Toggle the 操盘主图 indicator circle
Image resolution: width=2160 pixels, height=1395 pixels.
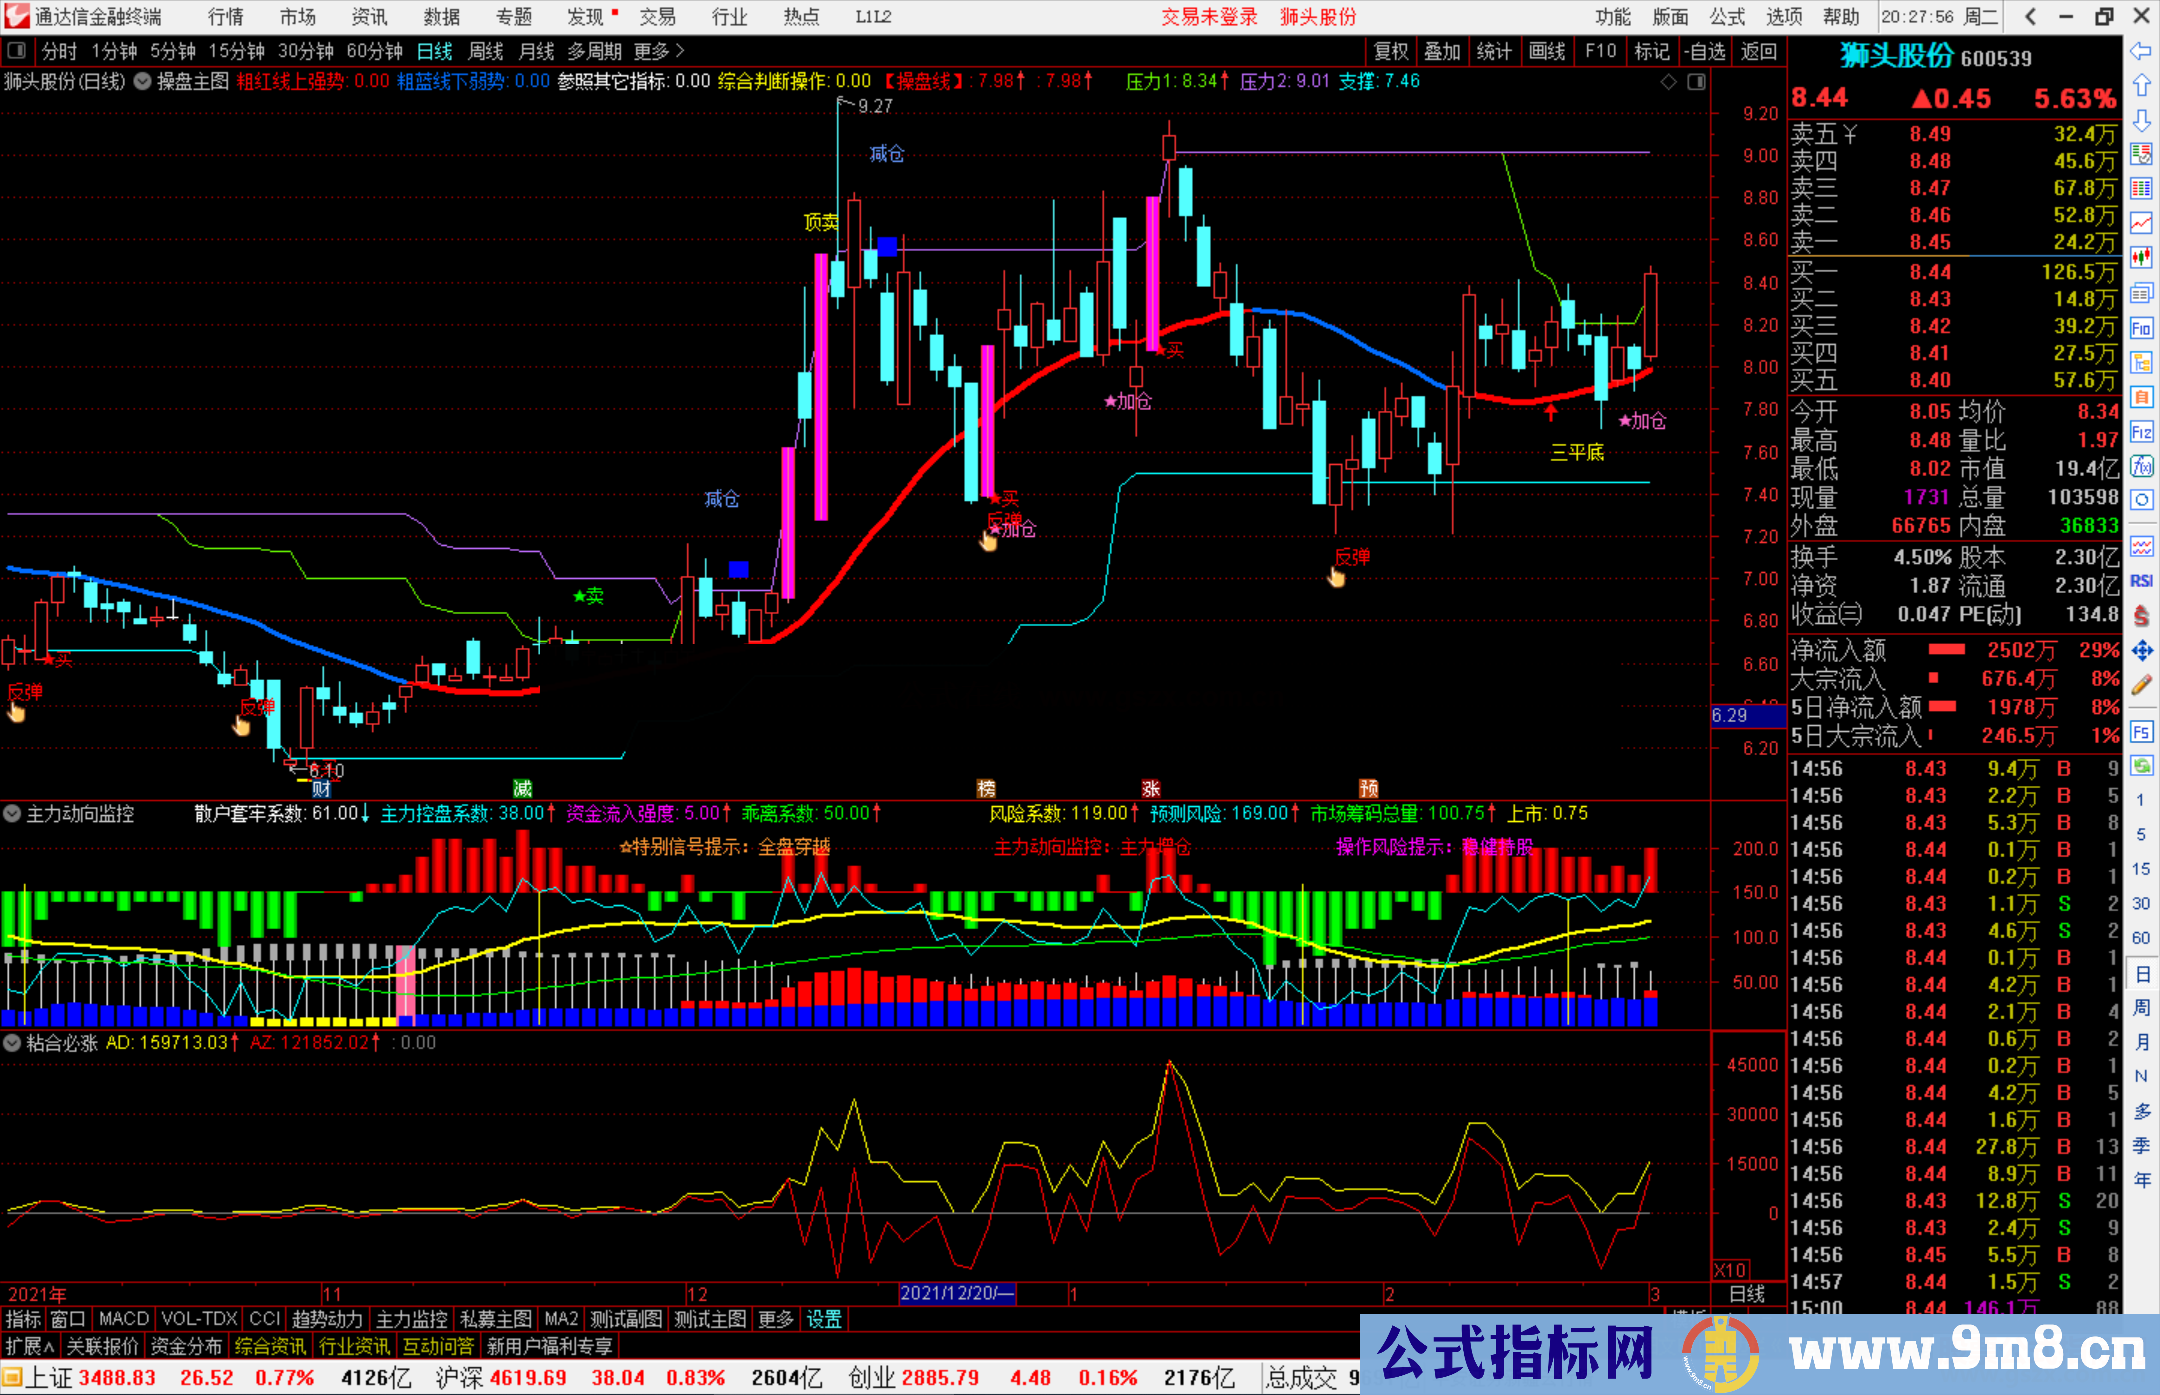(x=143, y=81)
